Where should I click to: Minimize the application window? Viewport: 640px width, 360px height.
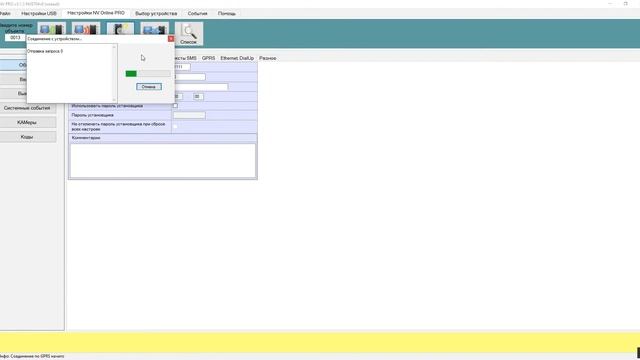coord(611,4)
